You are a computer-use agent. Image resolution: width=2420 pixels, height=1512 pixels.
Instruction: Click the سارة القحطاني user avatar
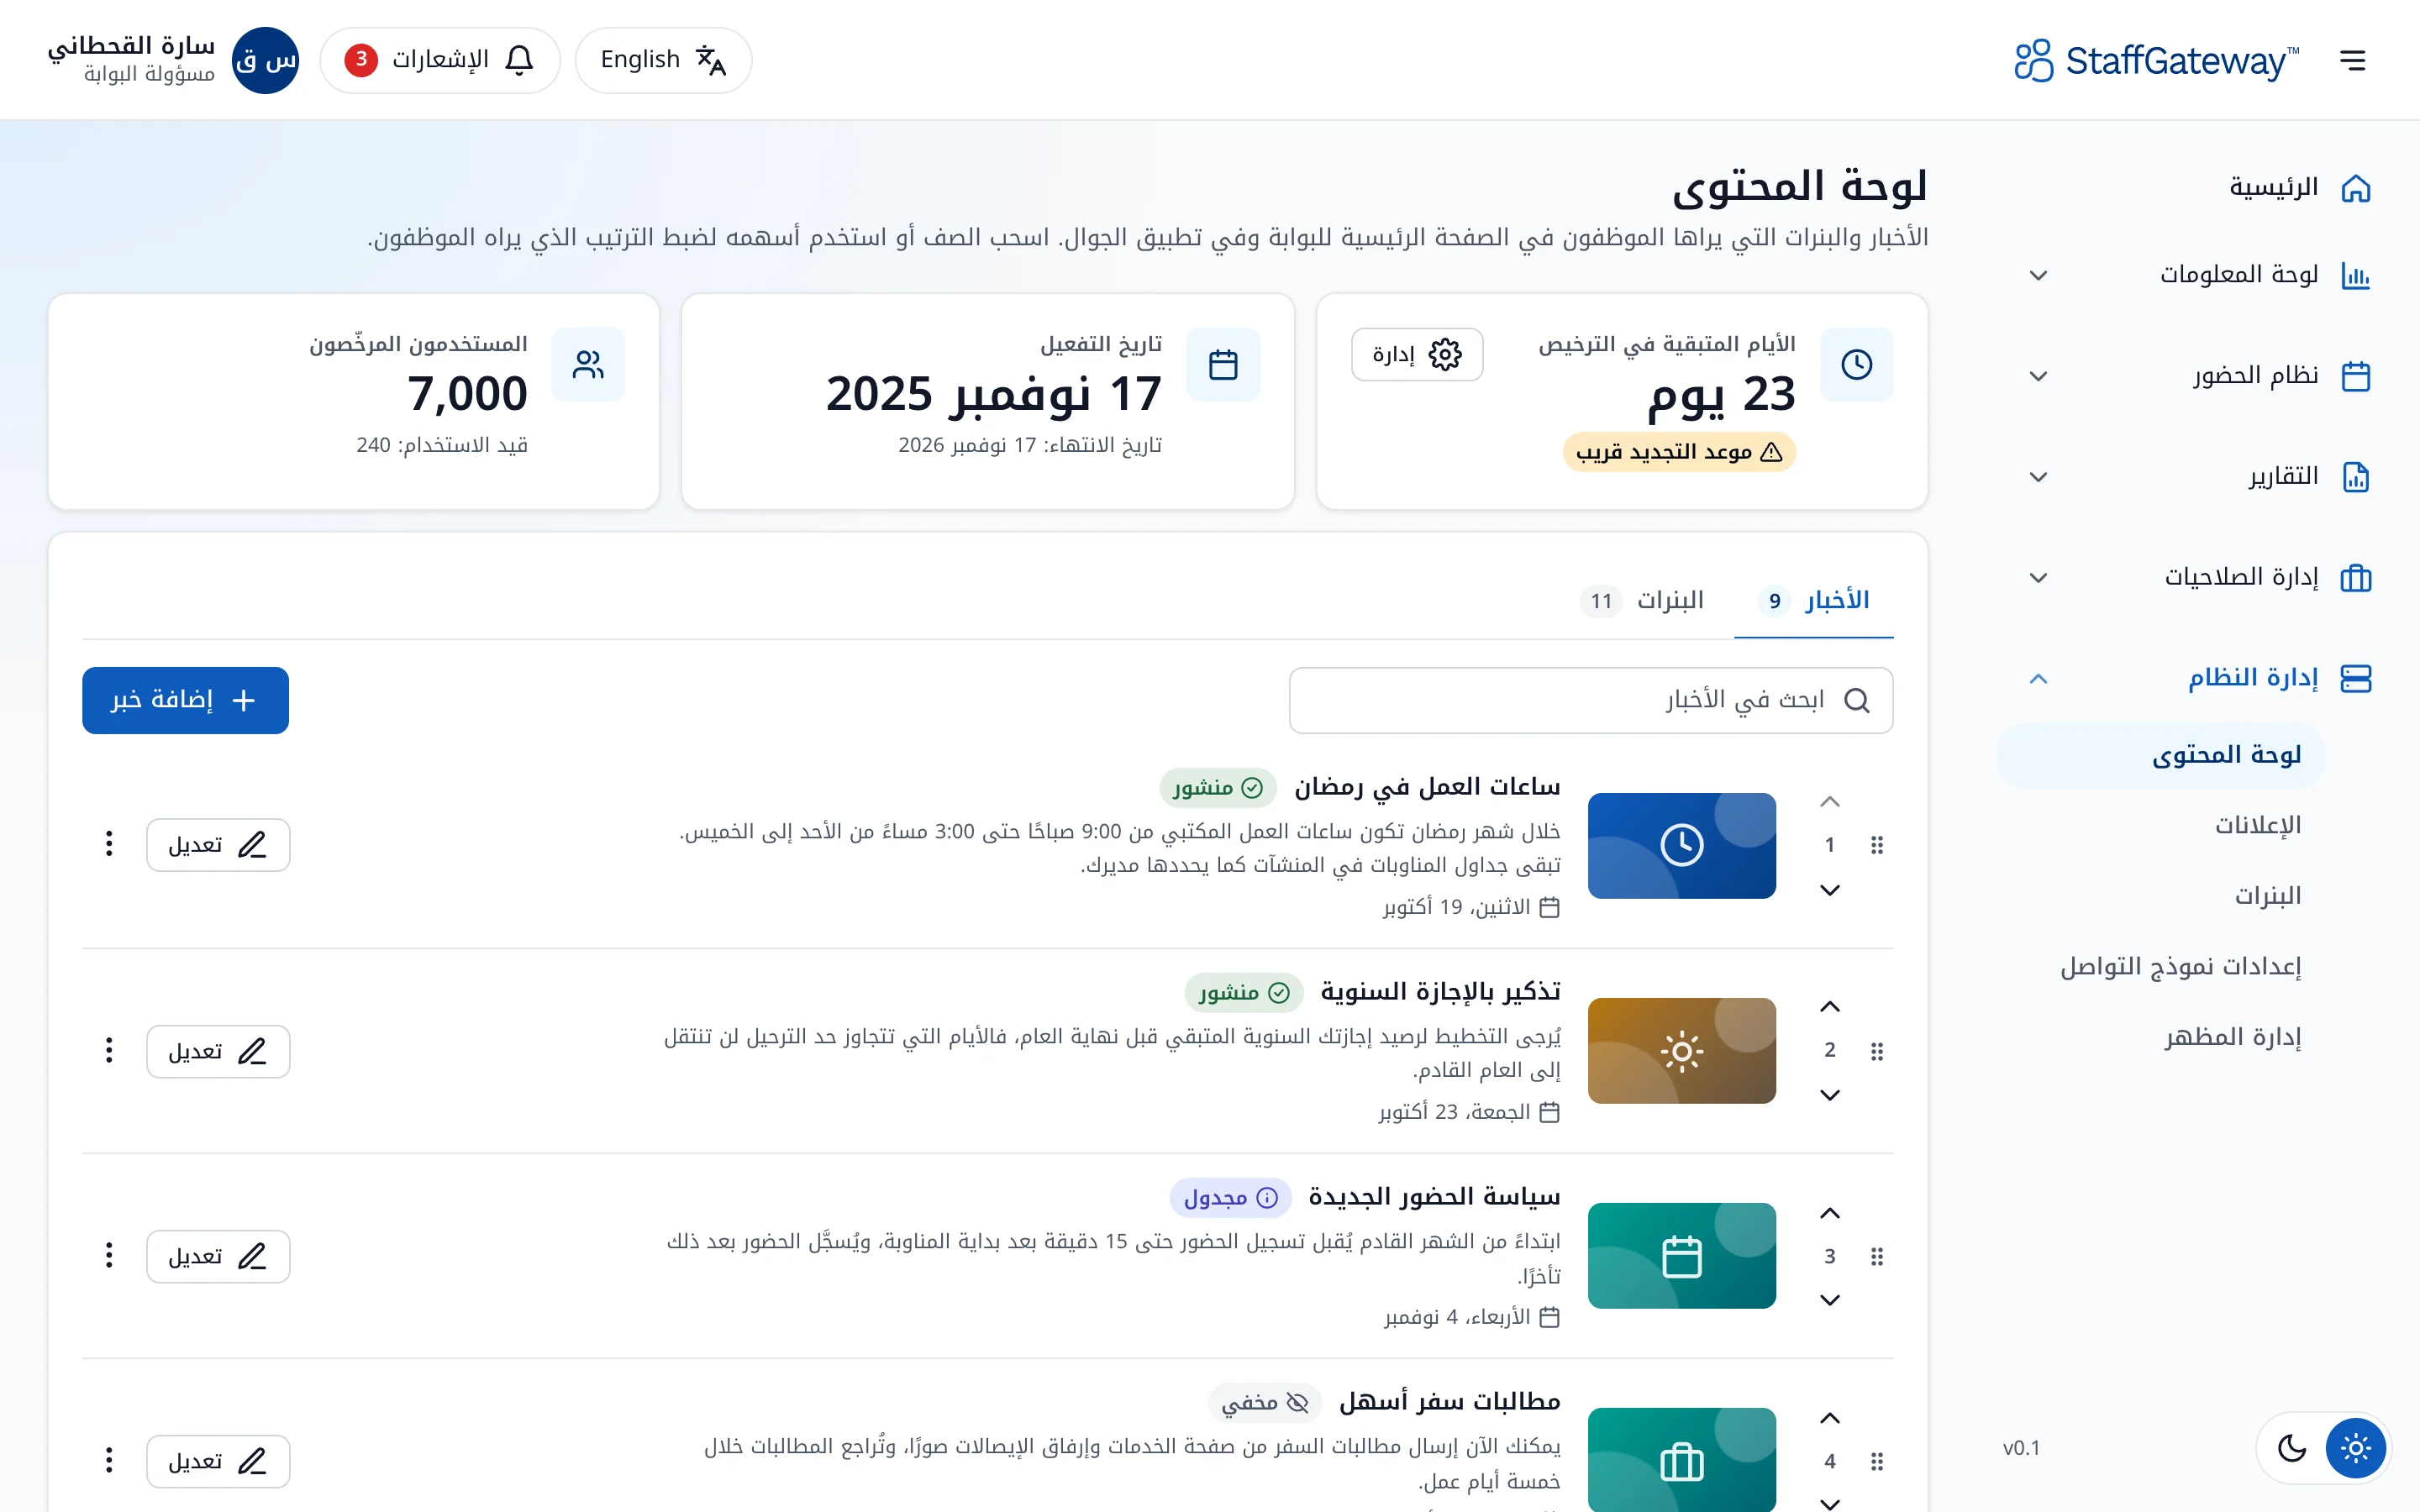click(x=265, y=60)
